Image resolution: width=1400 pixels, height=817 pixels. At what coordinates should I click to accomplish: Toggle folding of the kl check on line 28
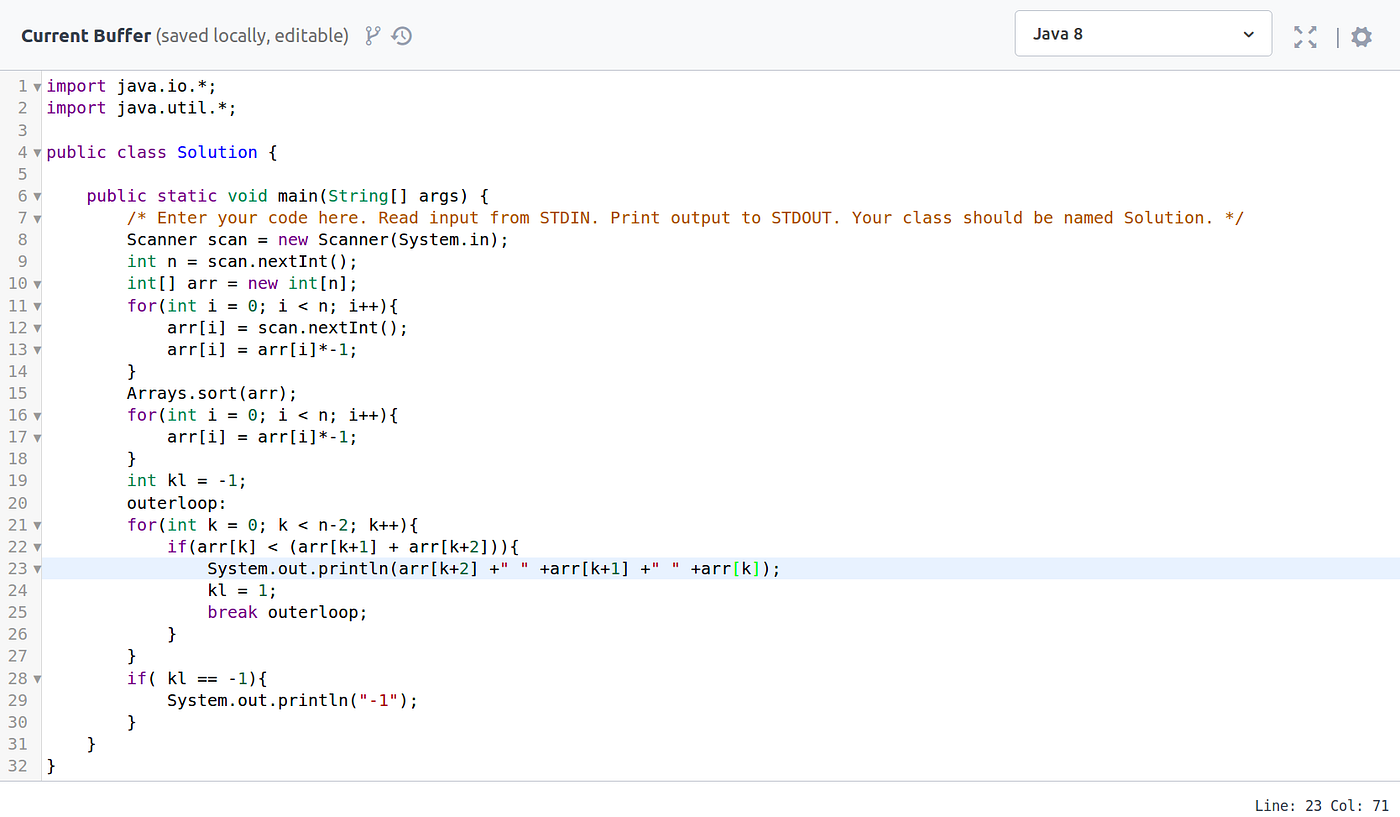coord(36,678)
